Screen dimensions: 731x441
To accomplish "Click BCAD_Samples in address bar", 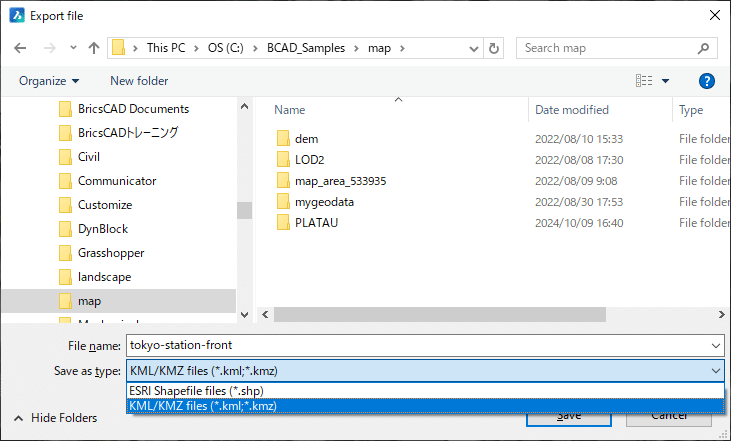I will (306, 48).
